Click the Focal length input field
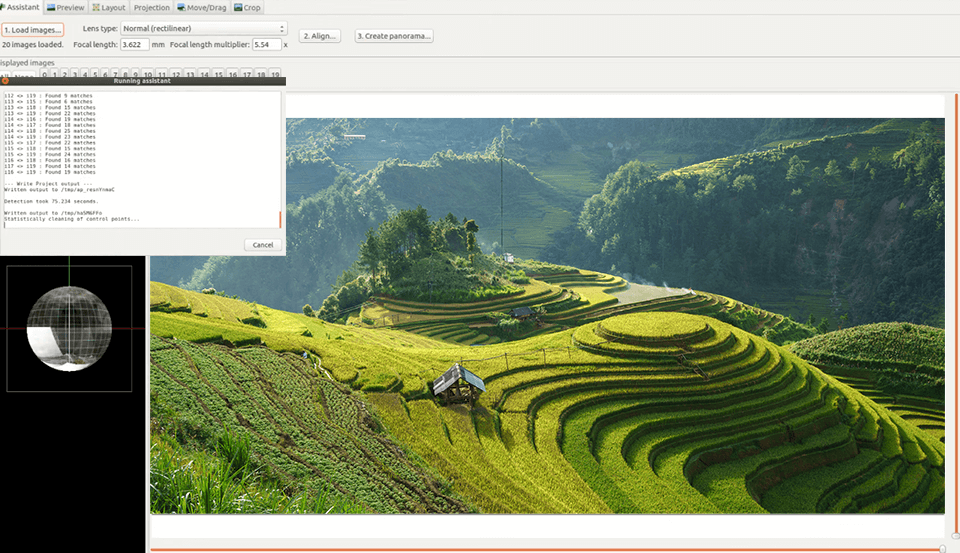The width and height of the screenshot is (960, 553). click(134, 45)
